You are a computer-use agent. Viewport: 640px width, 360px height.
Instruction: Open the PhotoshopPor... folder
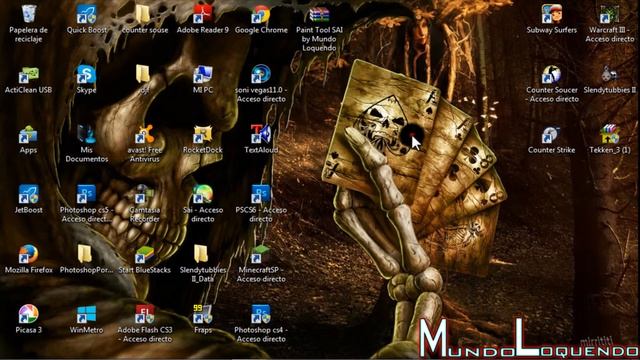85,254
